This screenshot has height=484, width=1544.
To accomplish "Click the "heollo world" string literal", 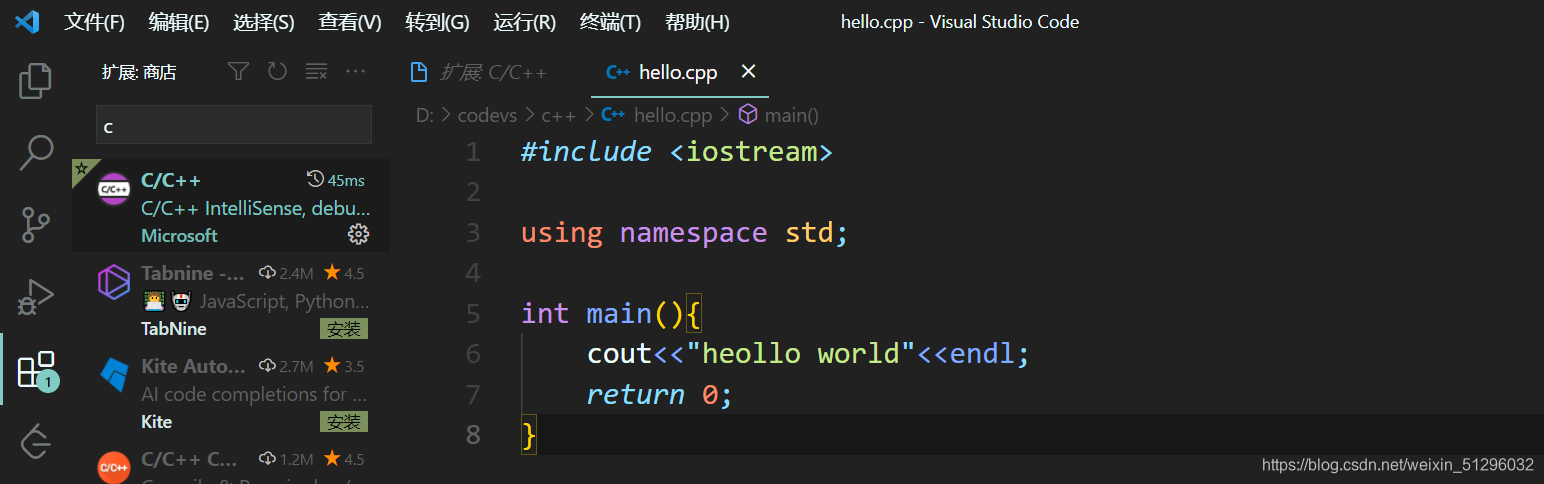I will pos(802,353).
